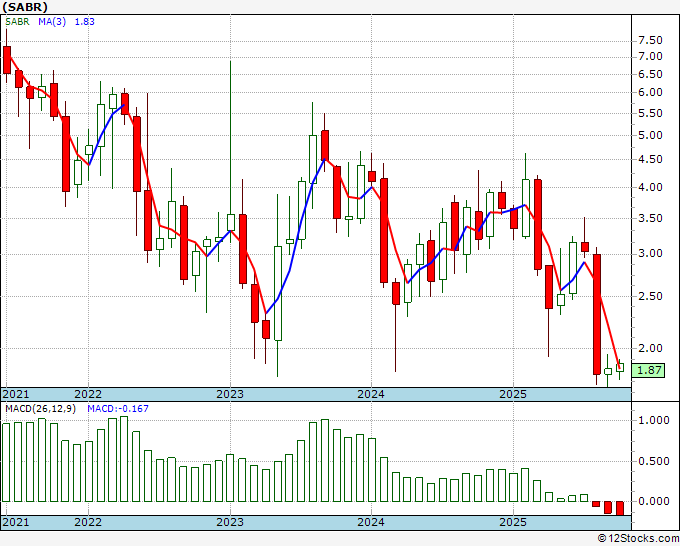Click the 1.83 moving average value
680x546 pixels.
[85, 22]
